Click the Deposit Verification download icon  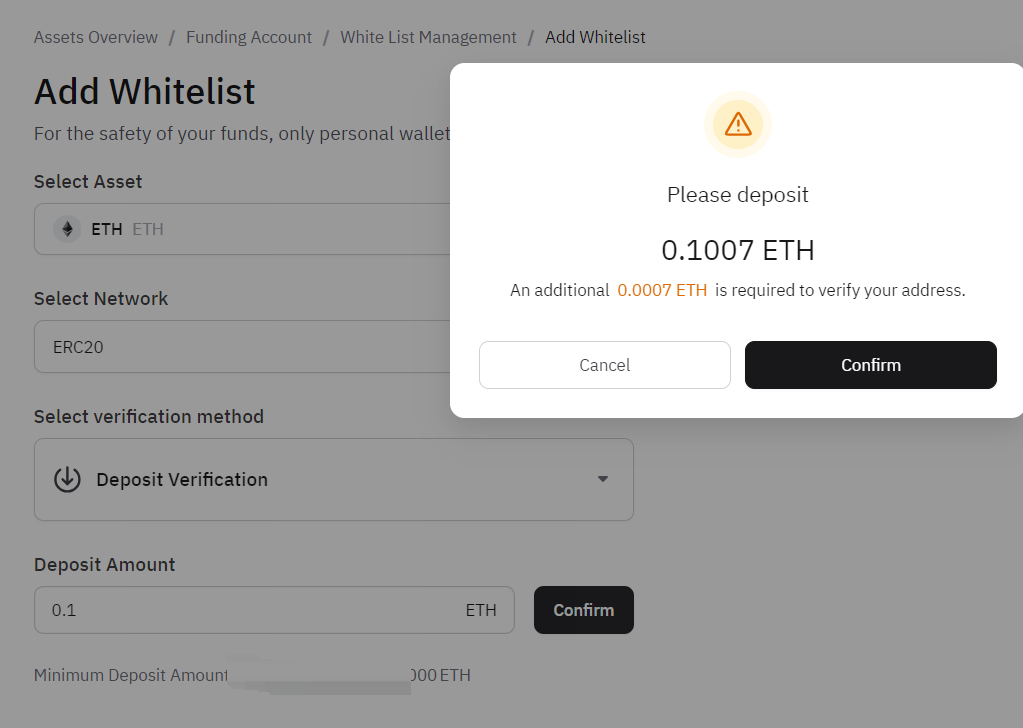[67, 479]
